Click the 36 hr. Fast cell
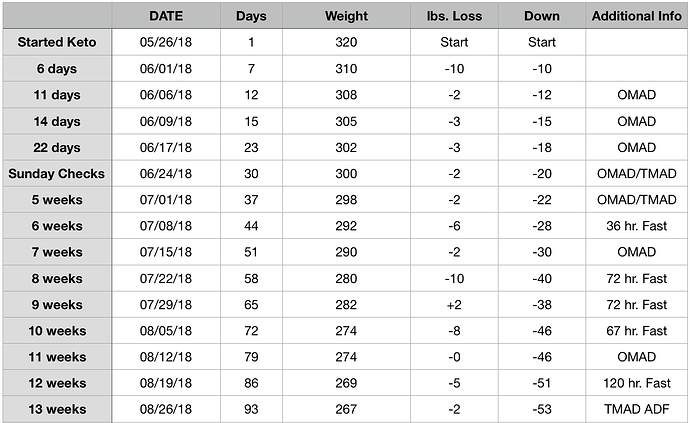 636,226
